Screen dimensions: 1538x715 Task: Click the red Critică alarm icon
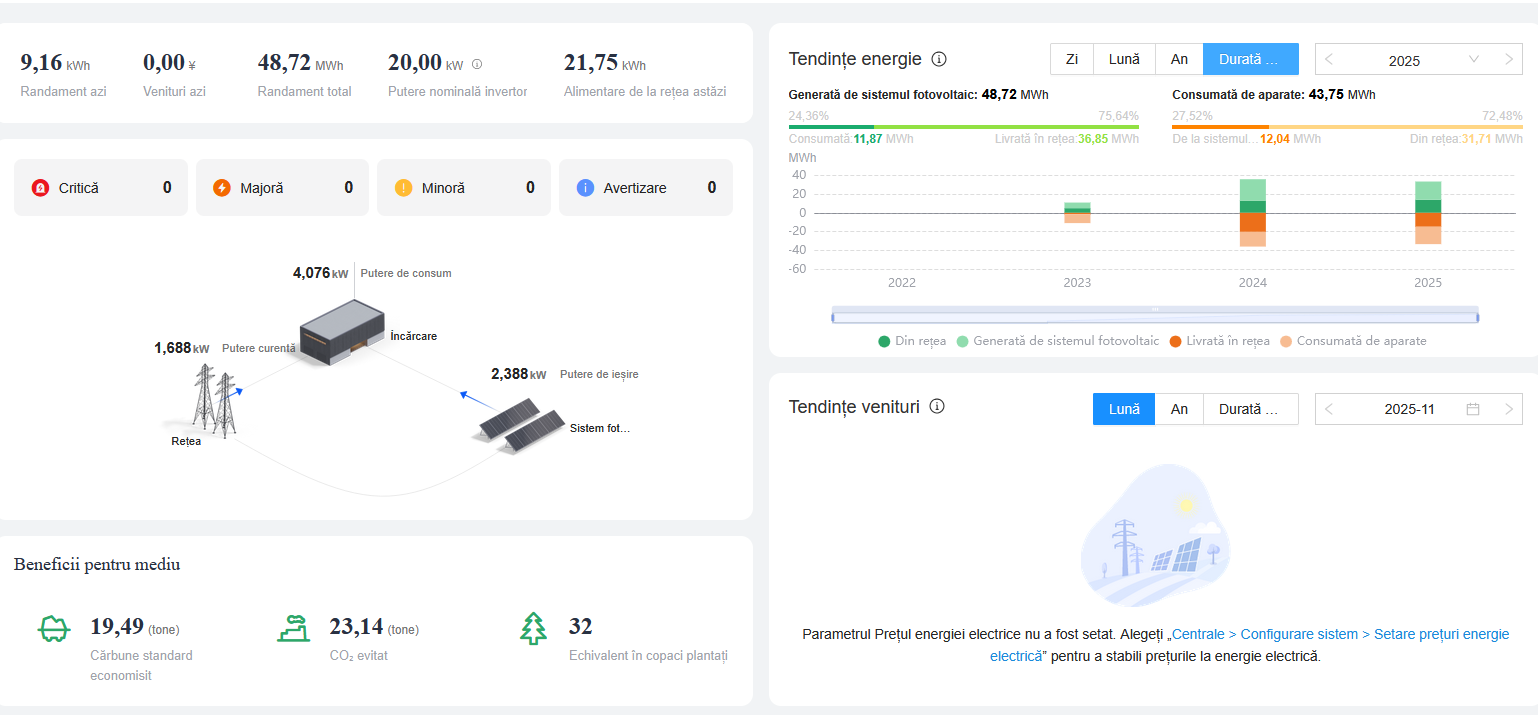[x=40, y=188]
